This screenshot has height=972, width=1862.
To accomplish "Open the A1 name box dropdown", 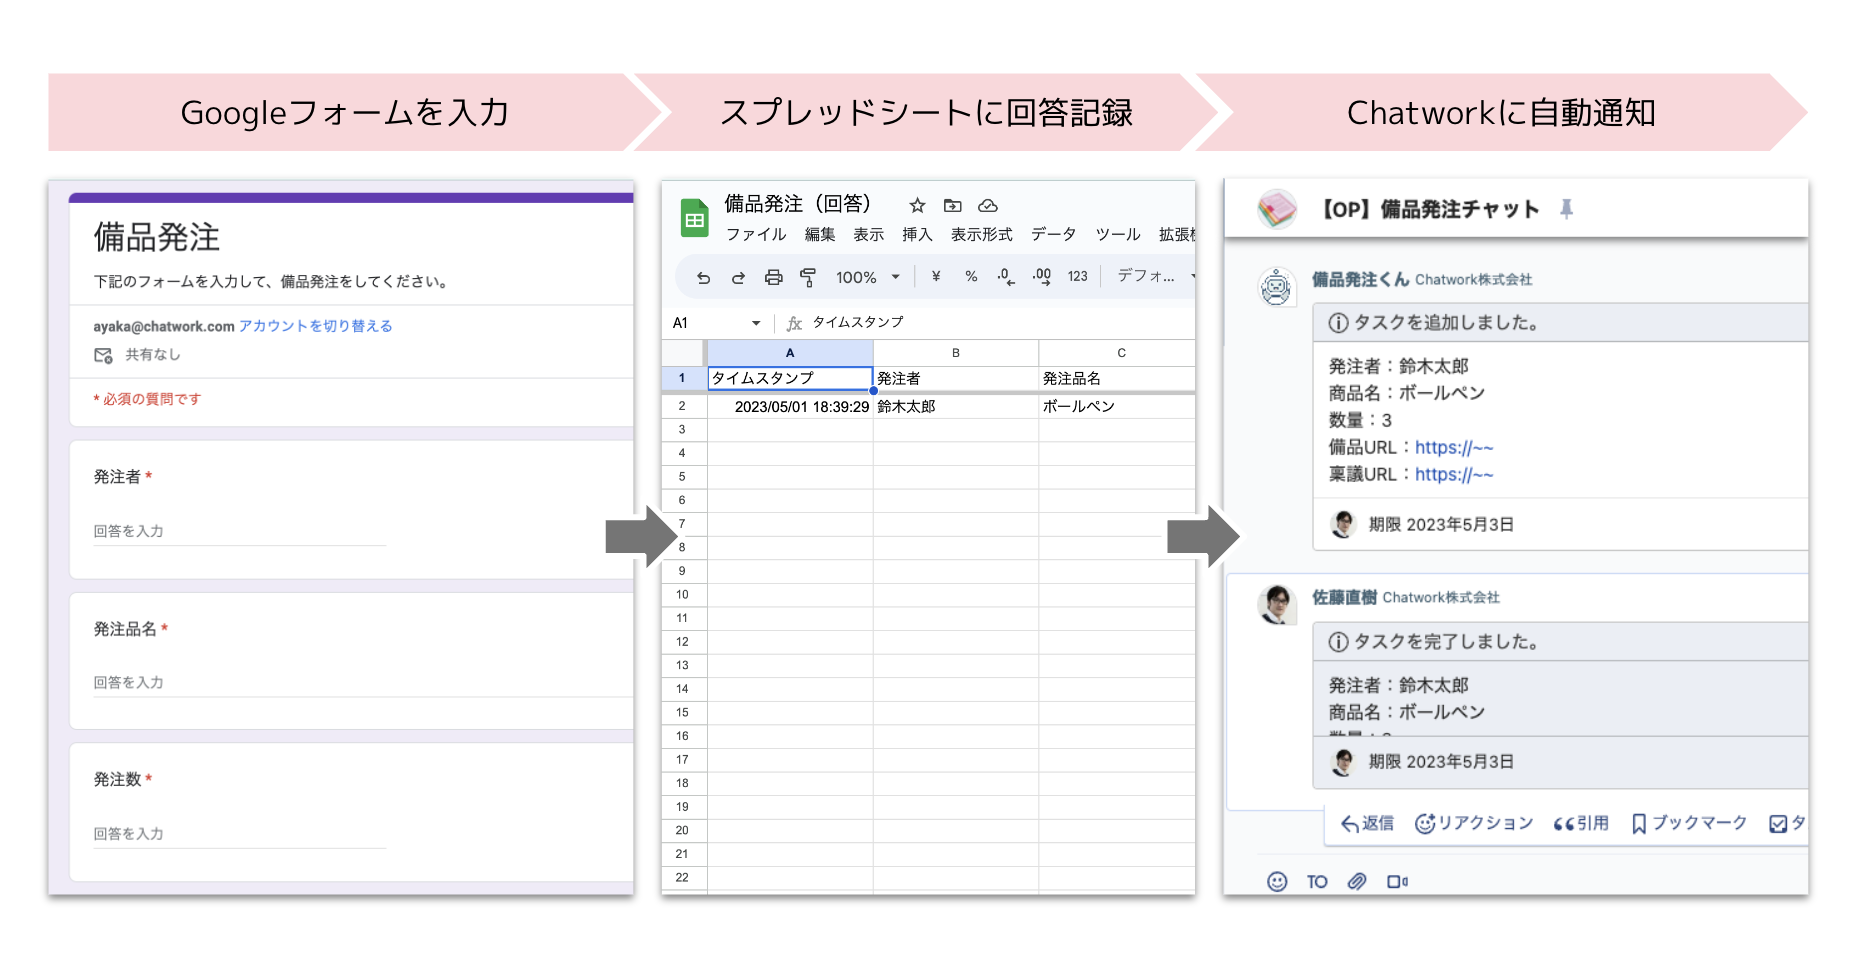I will 756,323.
